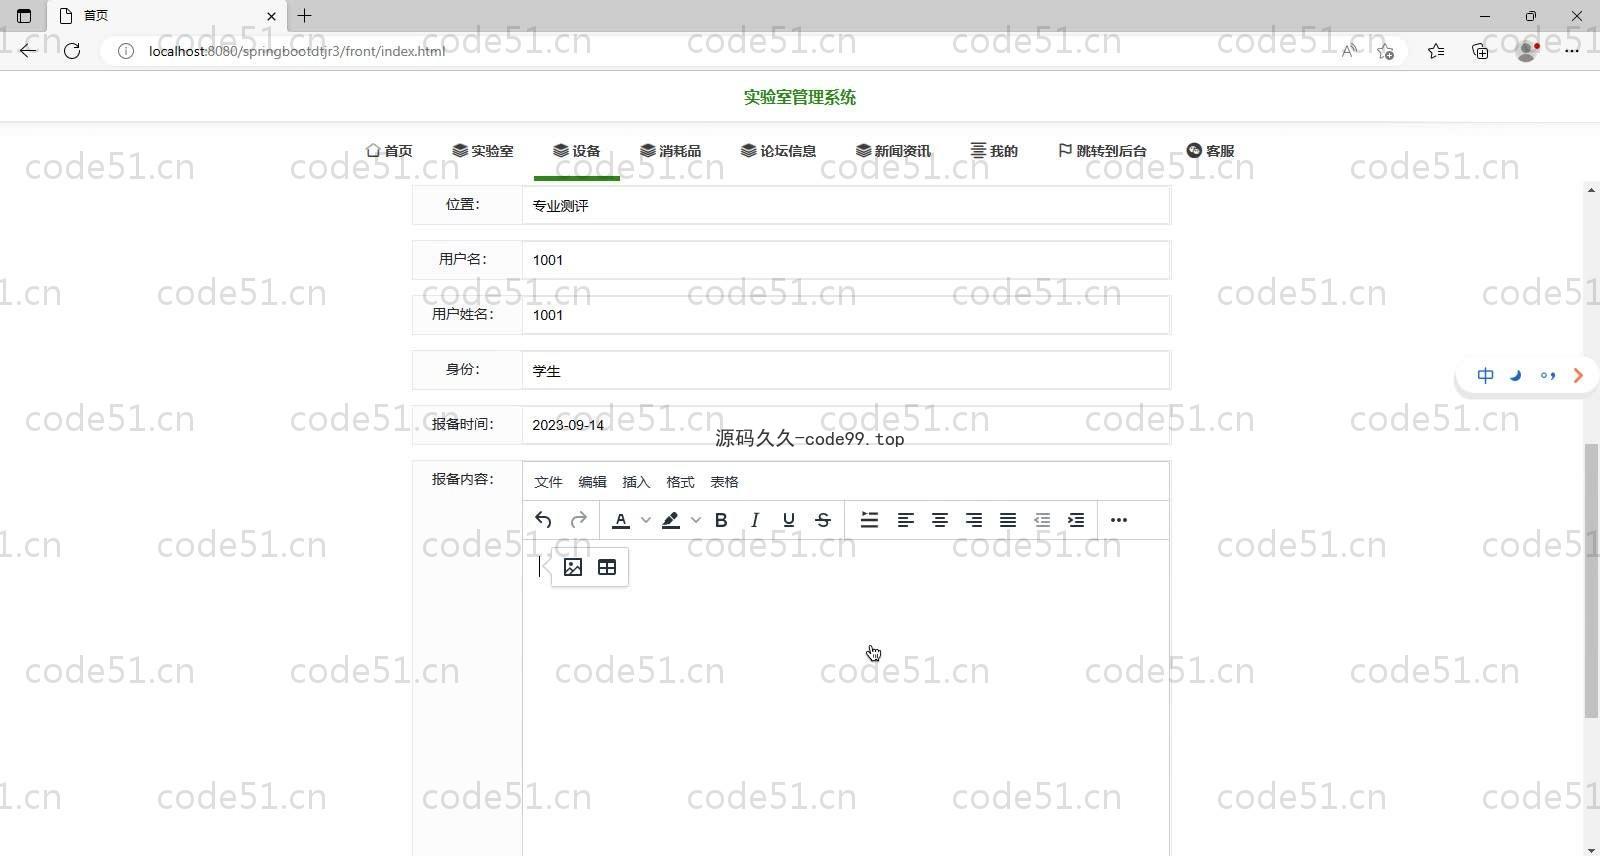Increase indent in the editor
1600x856 pixels.
coord(1076,520)
